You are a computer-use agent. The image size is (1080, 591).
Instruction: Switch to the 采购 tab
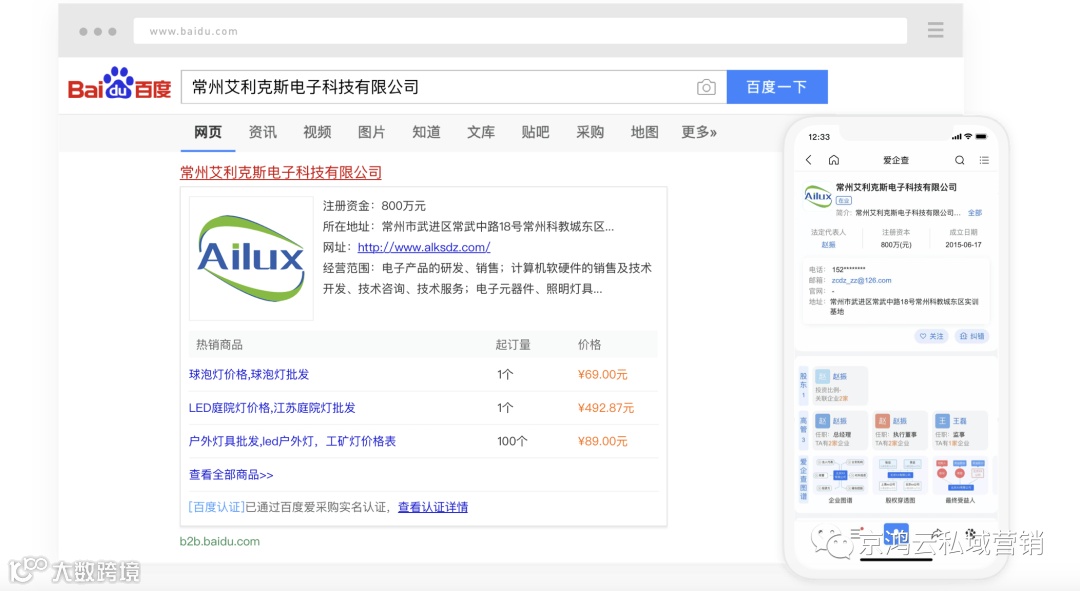[x=590, y=132]
